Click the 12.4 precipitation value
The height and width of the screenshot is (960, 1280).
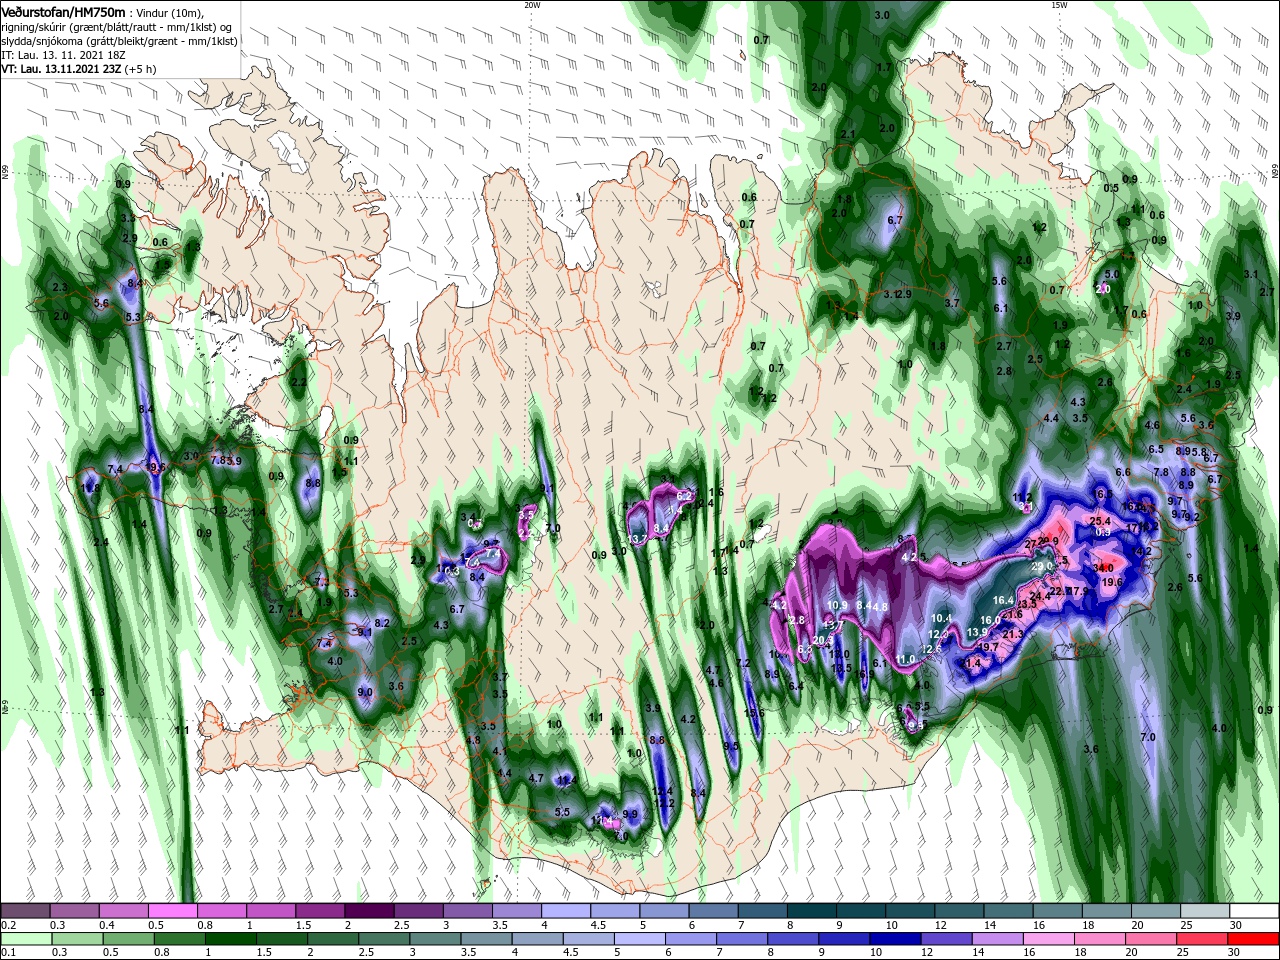click(x=662, y=792)
